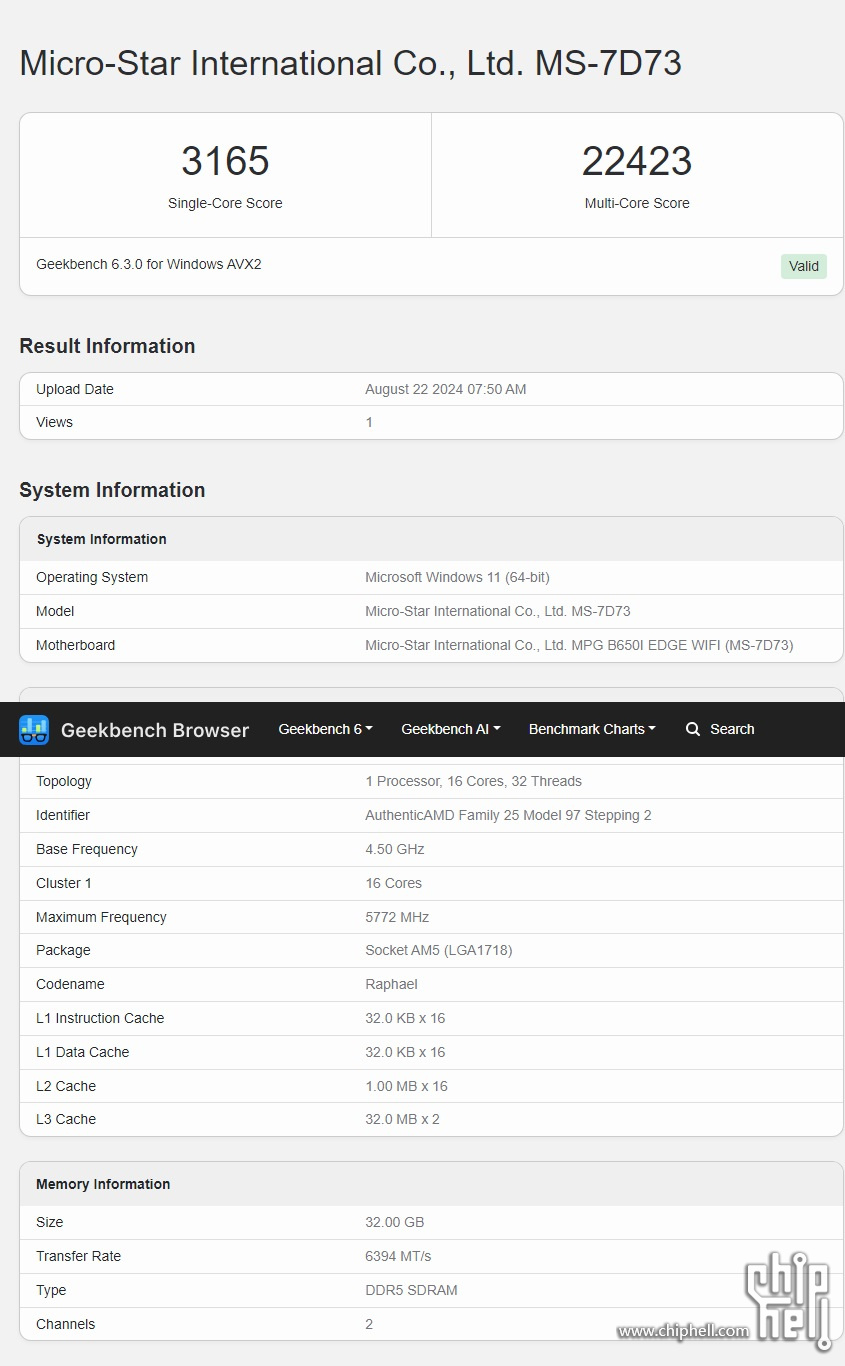This screenshot has height=1366, width=845.
Task: Click the L2 Cache value 1.00 MB x 16
Action: click(406, 1086)
